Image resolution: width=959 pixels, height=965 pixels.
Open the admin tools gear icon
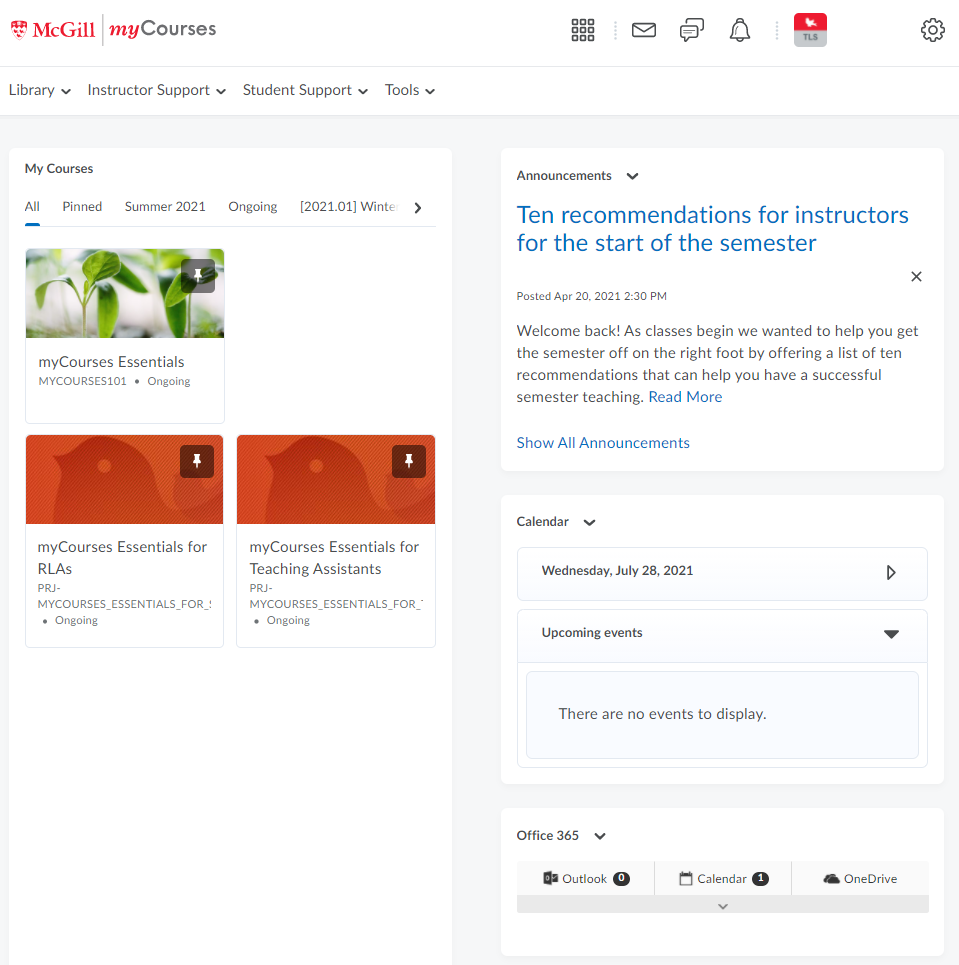click(932, 30)
